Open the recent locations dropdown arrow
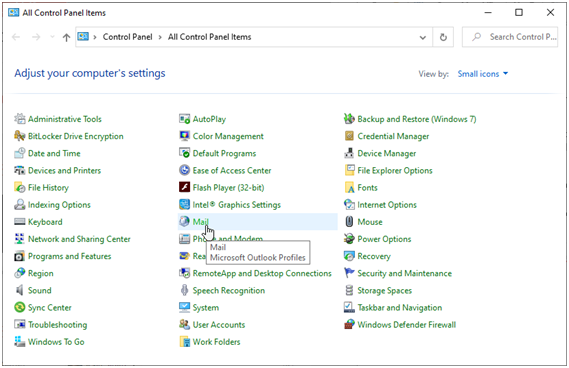The width and height of the screenshot is (569, 368). tap(52, 37)
